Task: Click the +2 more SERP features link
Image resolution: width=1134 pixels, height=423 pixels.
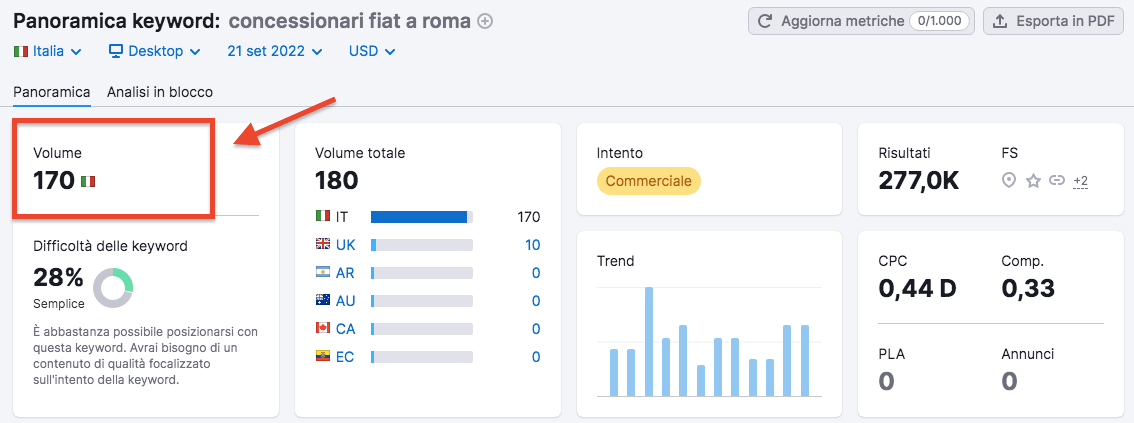Action: tap(1080, 181)
